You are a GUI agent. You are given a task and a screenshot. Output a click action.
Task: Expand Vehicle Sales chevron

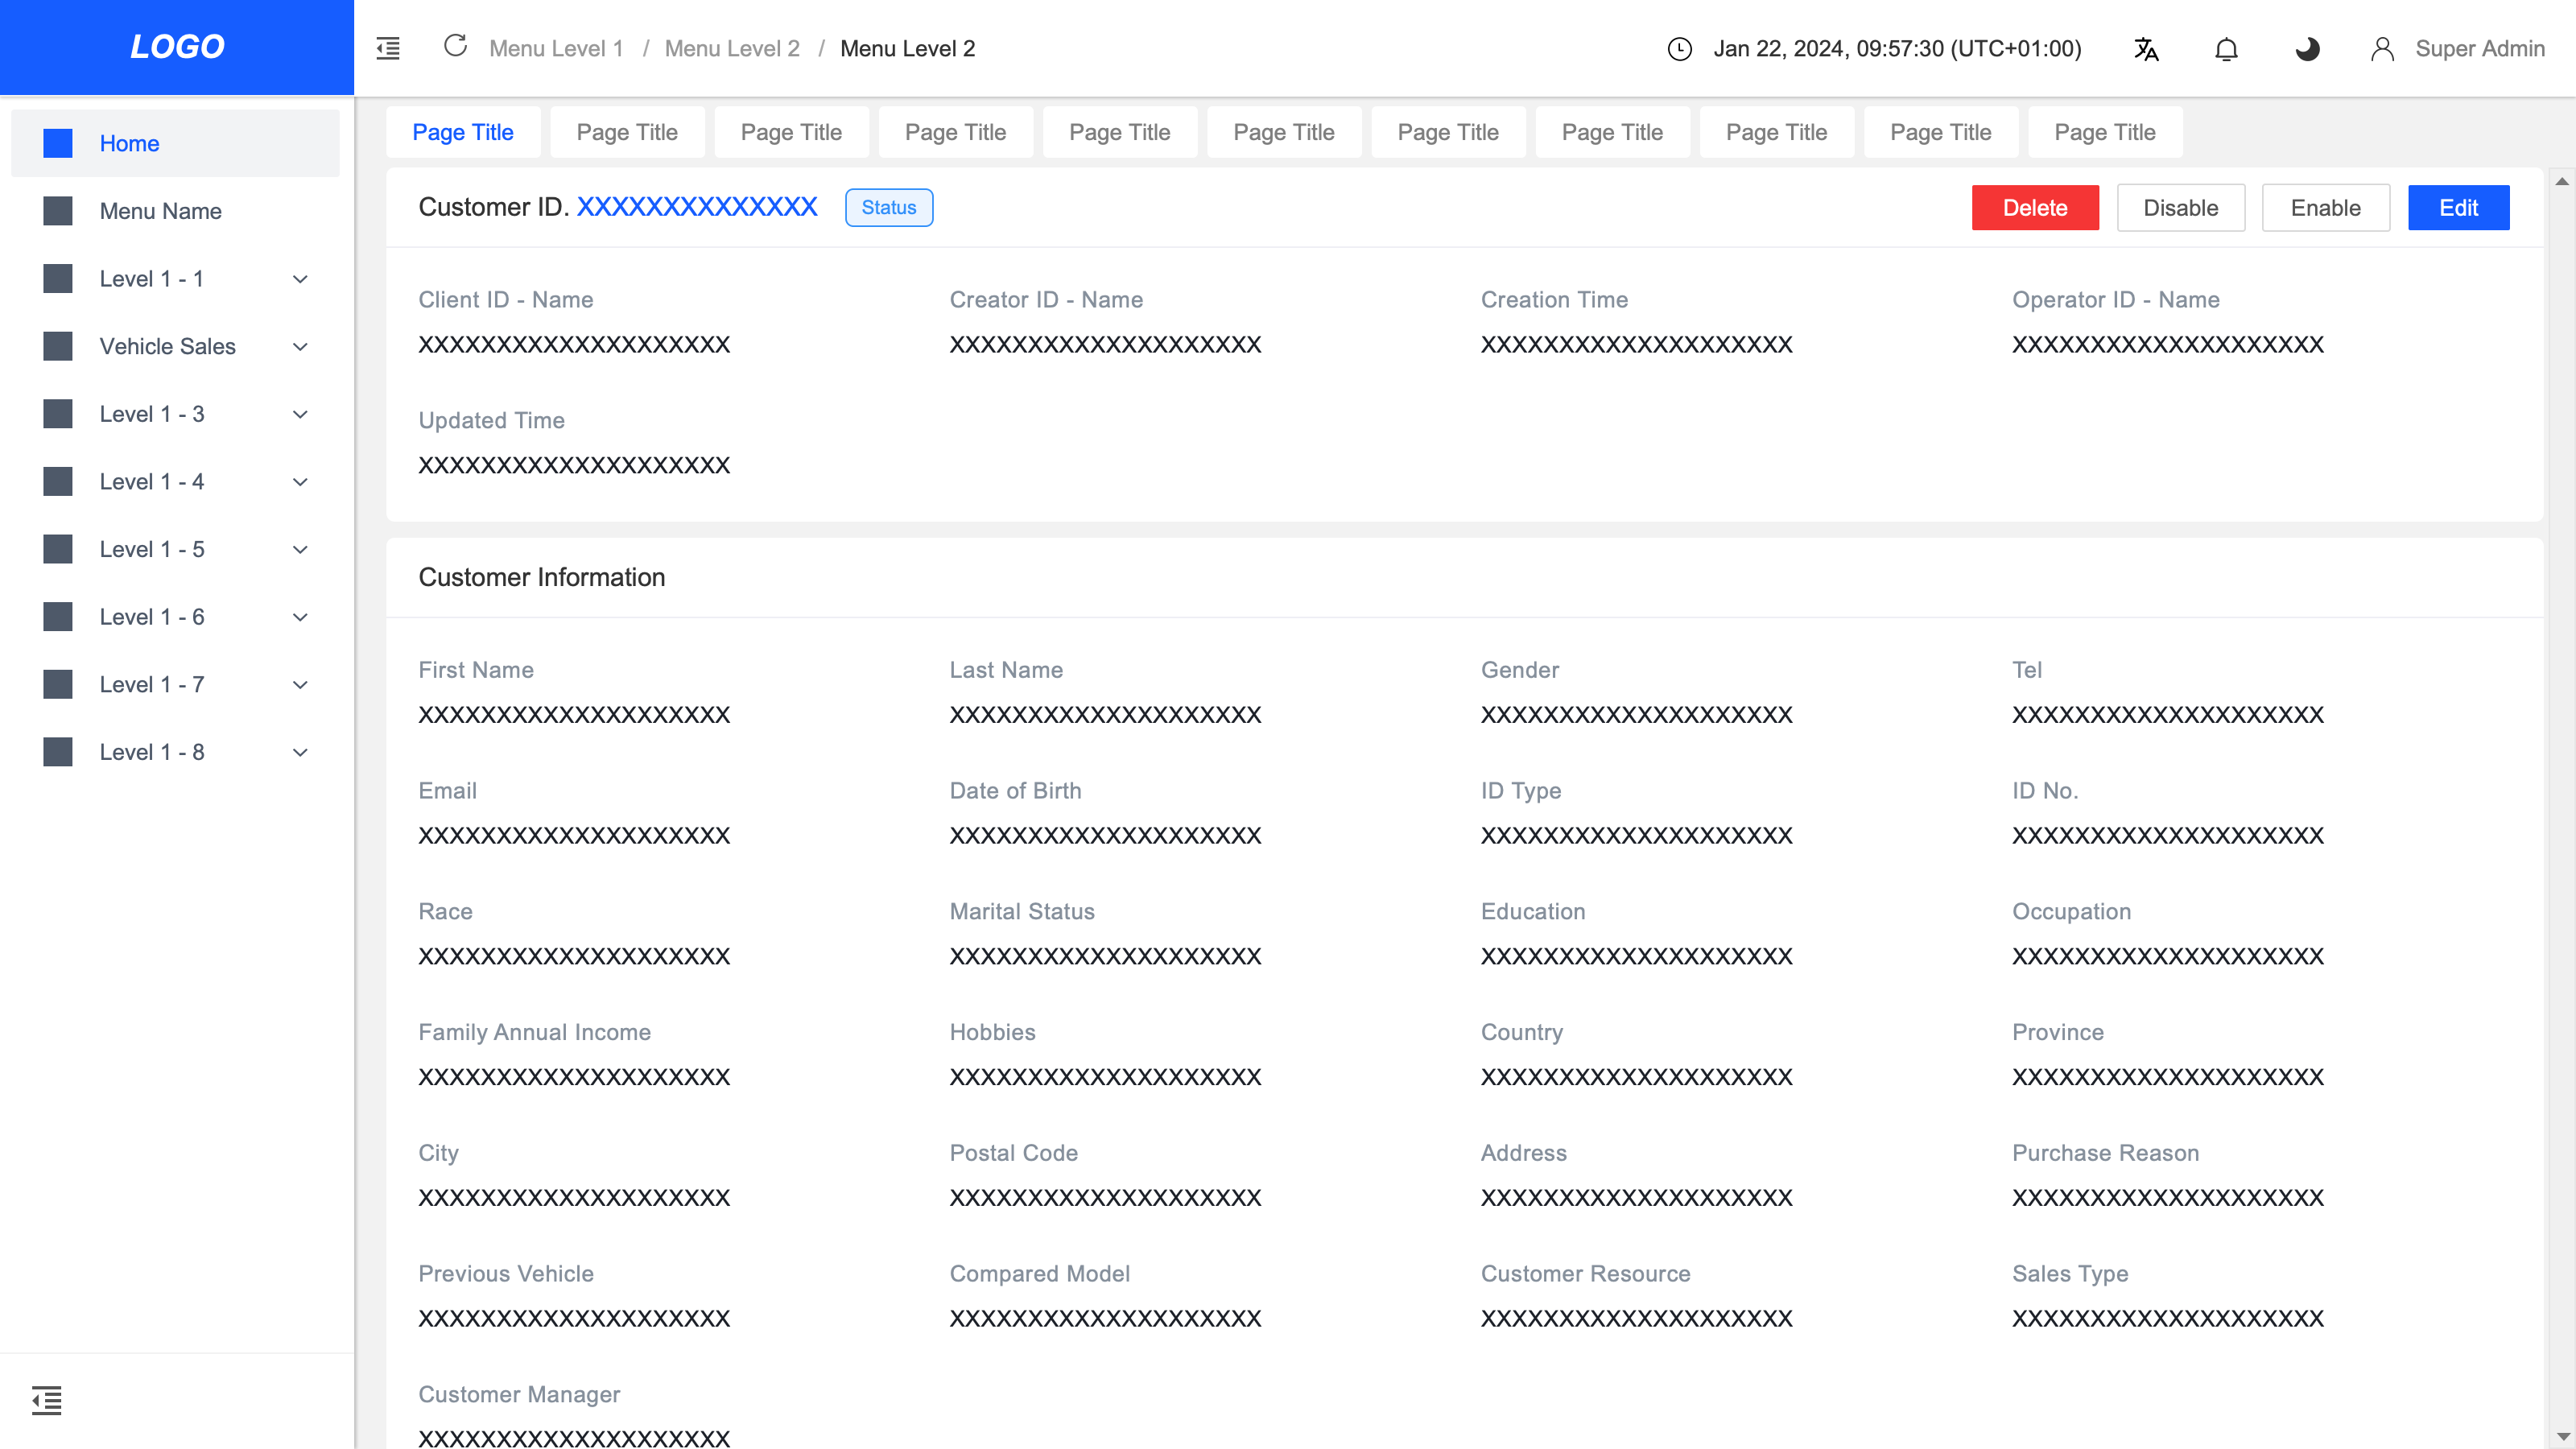[300, 346]
